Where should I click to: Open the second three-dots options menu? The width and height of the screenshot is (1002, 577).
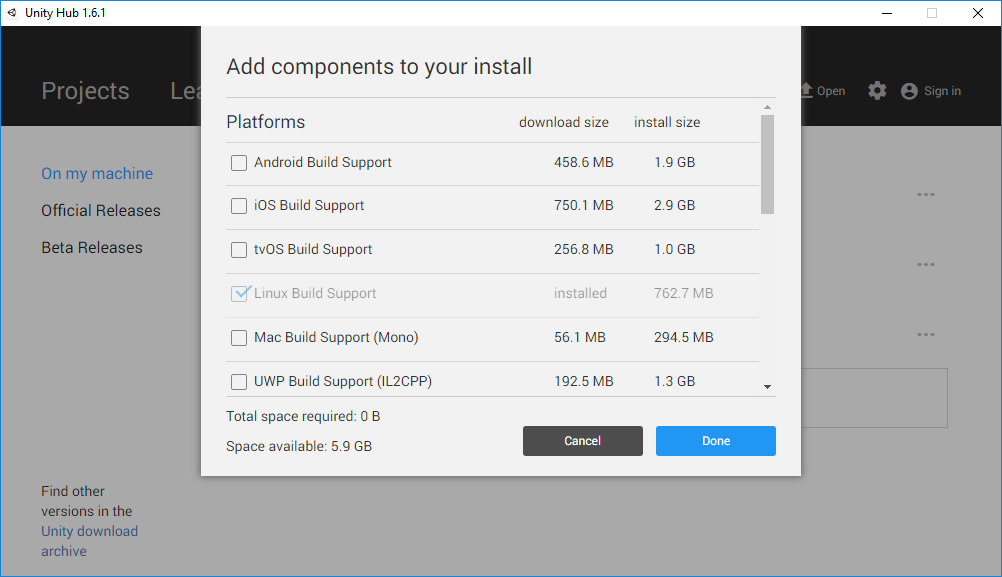tap(925, 265)
